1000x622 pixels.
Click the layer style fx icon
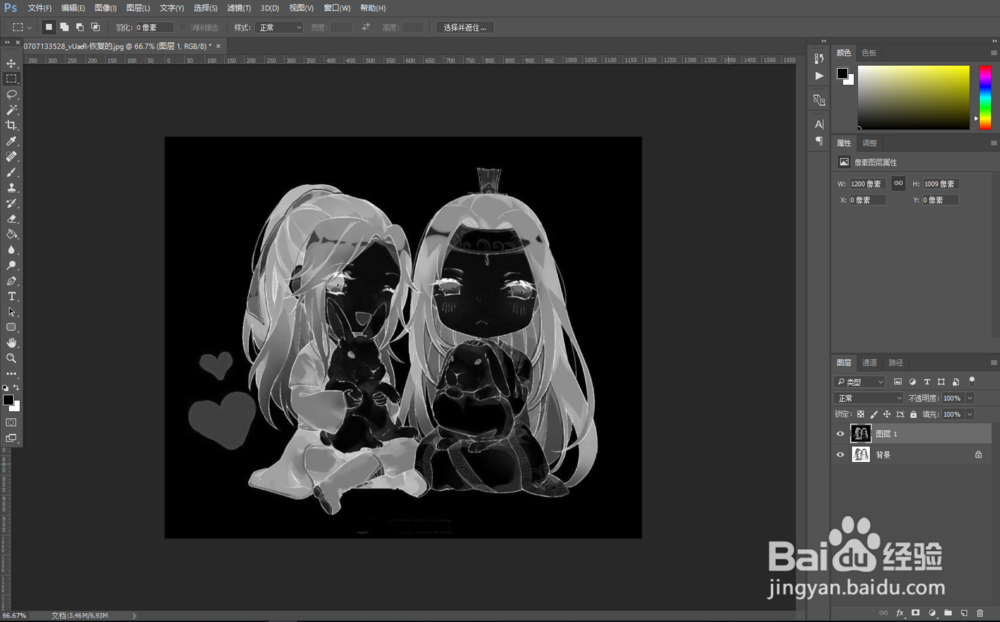click(x=900, y=613)
